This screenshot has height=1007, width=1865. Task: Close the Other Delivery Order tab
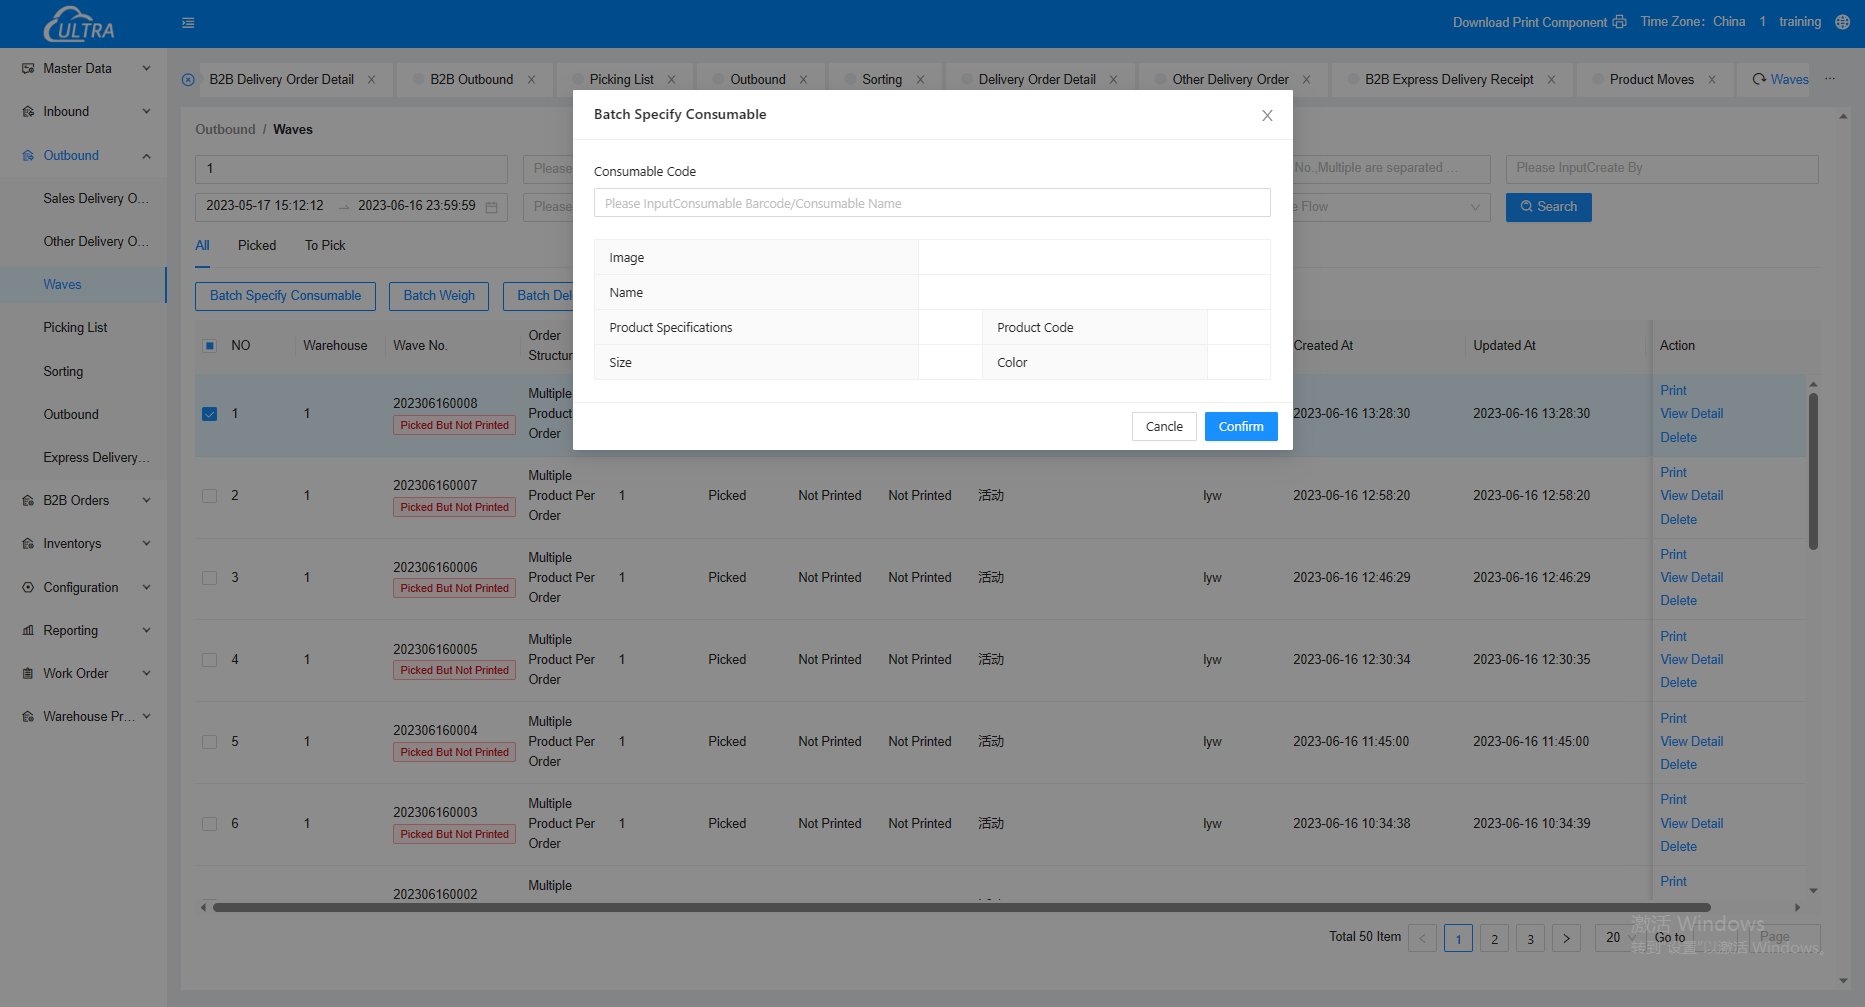tap(1306, 80)
